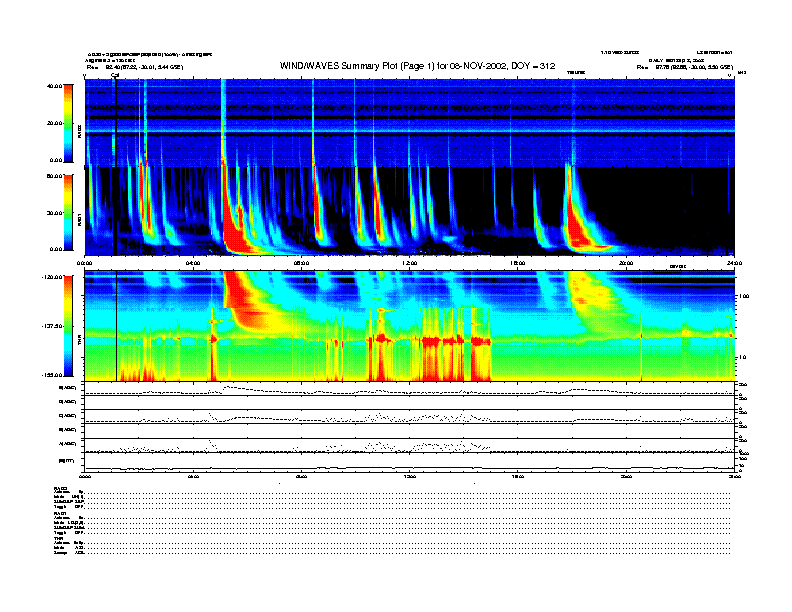Click the 20.00 label on RAD2 color scale
This screenshot has width=792, height=612.
pos(55,123)
